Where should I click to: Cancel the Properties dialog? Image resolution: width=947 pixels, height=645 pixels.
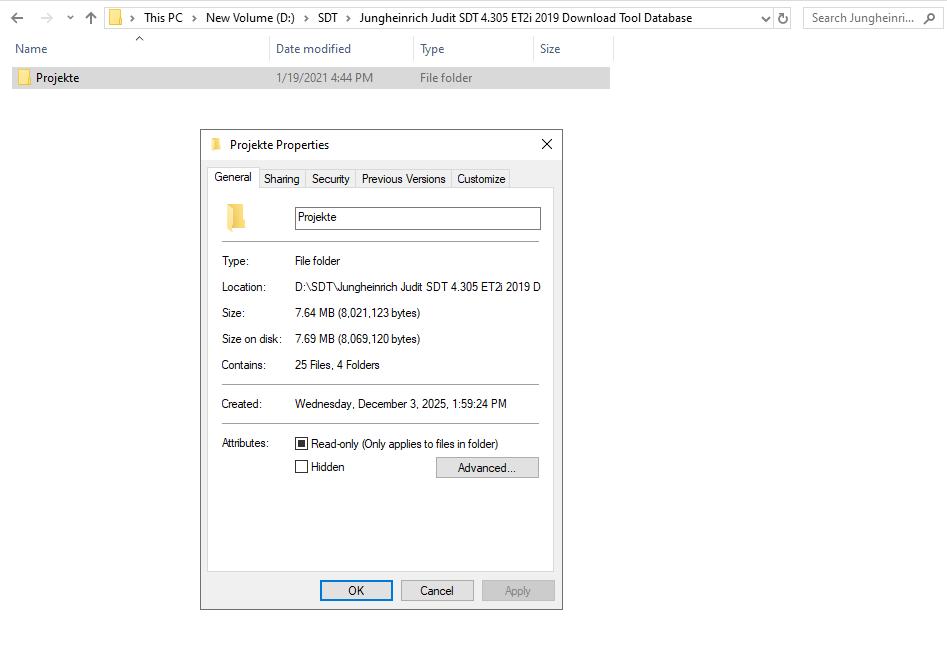click(437, 591)
